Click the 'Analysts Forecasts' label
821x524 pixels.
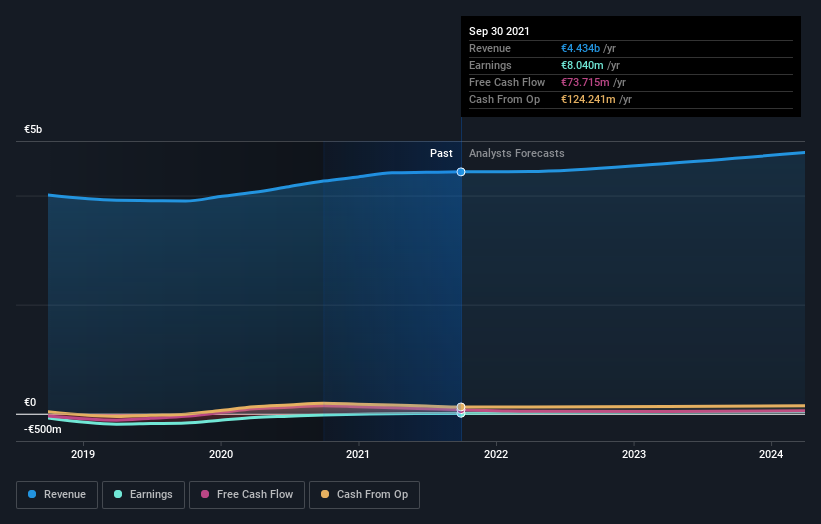click(x=517, y=153)
